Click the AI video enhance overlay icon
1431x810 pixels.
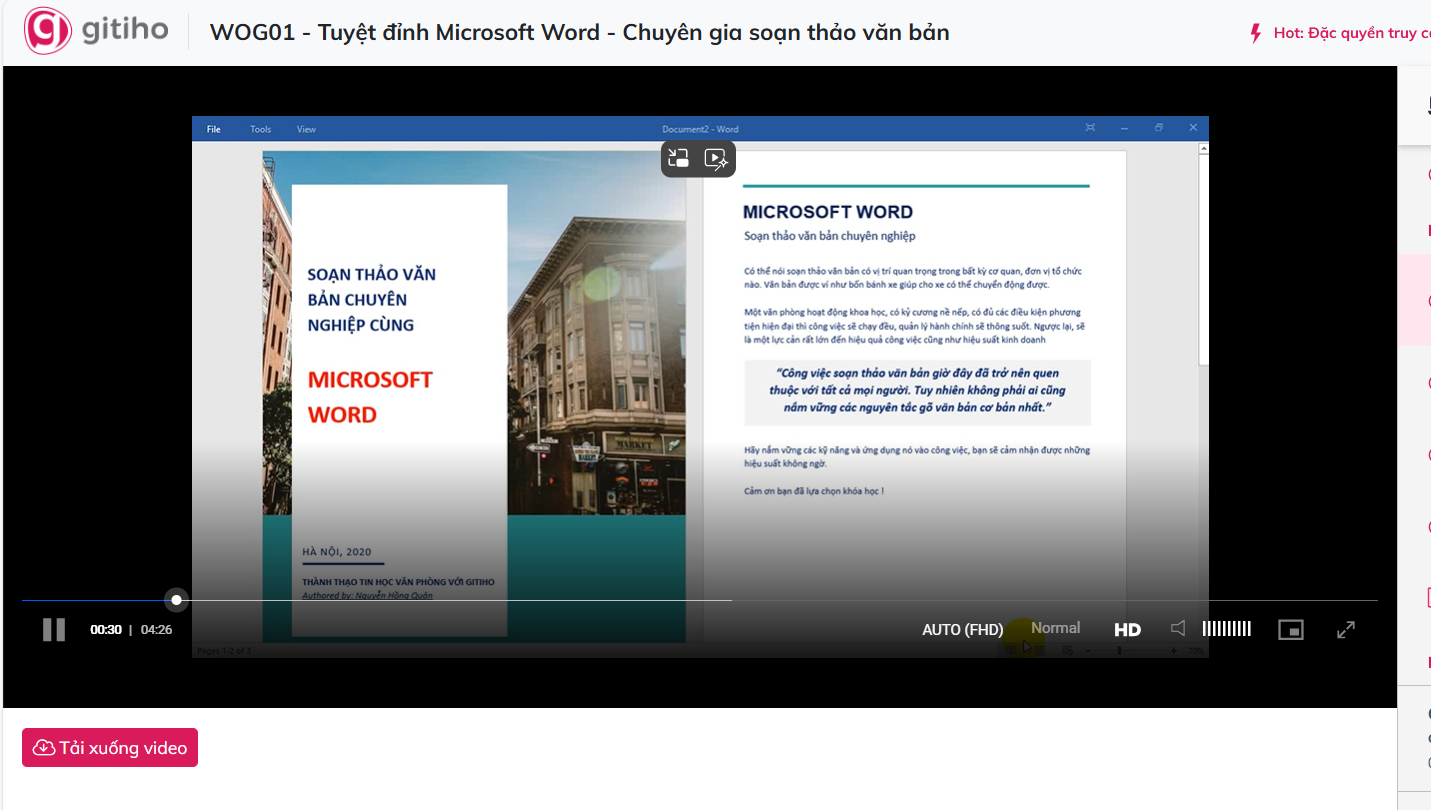(716, 158)
